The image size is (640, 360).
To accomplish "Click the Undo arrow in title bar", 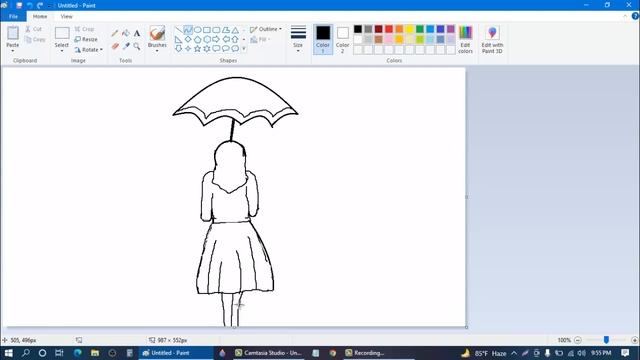I will pos(29,5).
